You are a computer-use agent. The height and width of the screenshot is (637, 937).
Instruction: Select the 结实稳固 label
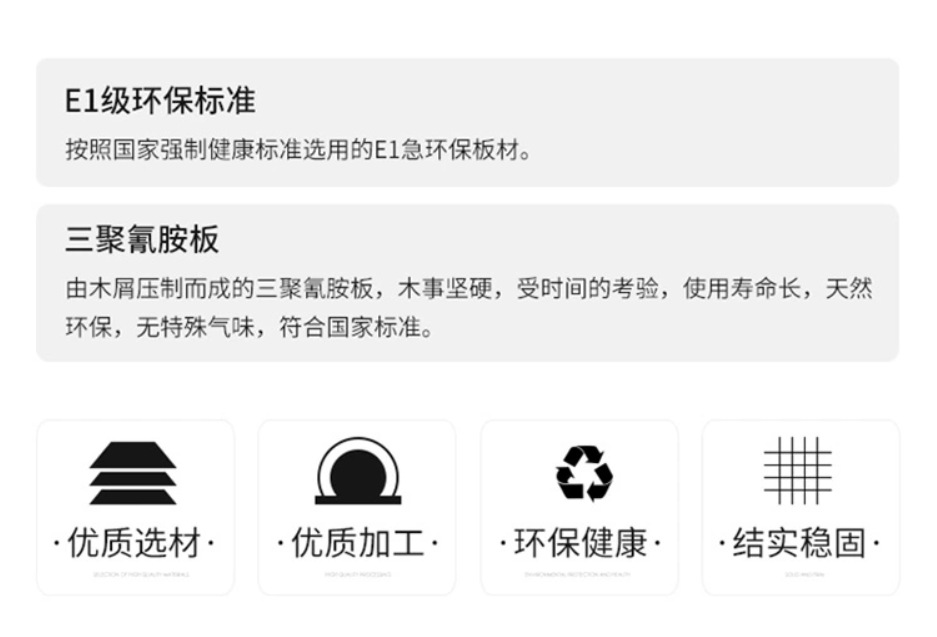tap(799, 543)
